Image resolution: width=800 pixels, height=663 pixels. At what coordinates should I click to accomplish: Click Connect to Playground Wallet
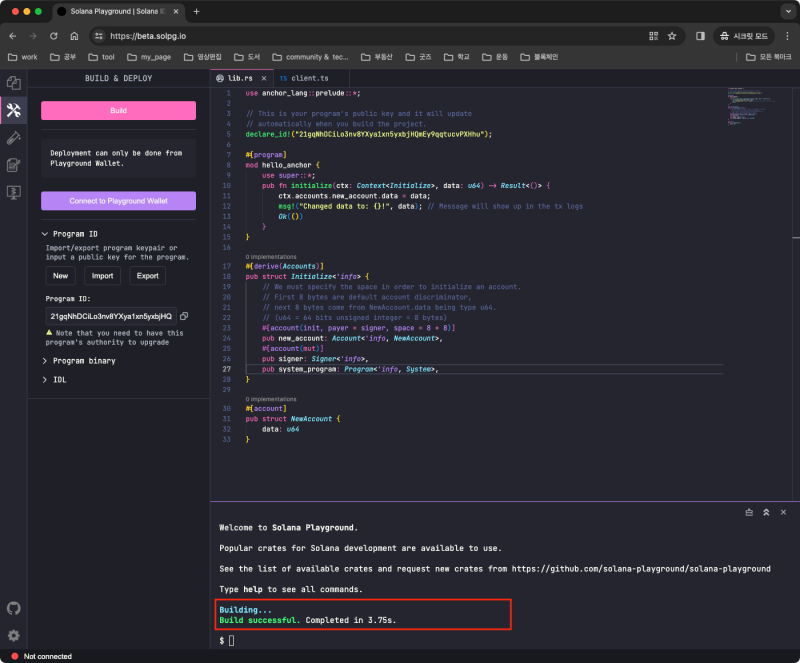point(118,201)
